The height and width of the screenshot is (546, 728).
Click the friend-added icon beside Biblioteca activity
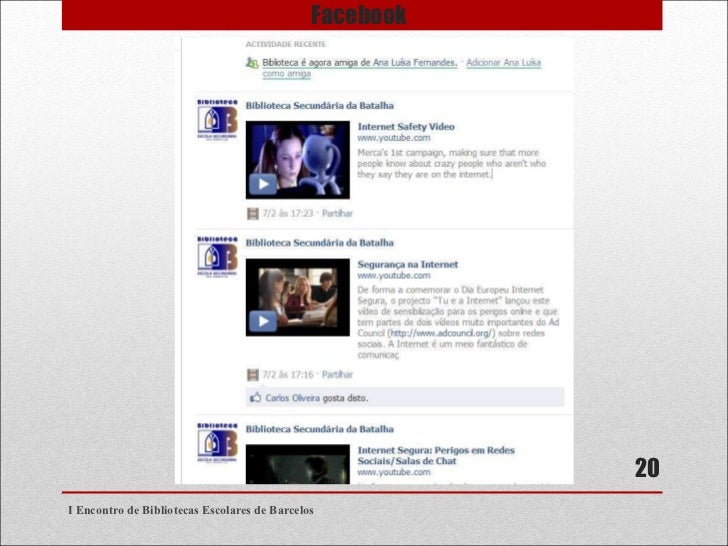(x=252, y=63)
